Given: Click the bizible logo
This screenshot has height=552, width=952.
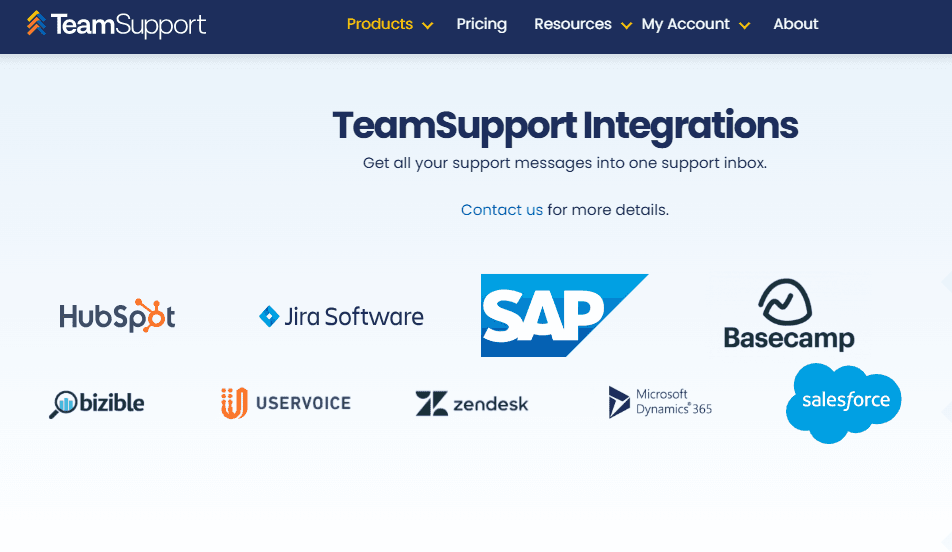Looking at the screenshot, I should [97, 404].
